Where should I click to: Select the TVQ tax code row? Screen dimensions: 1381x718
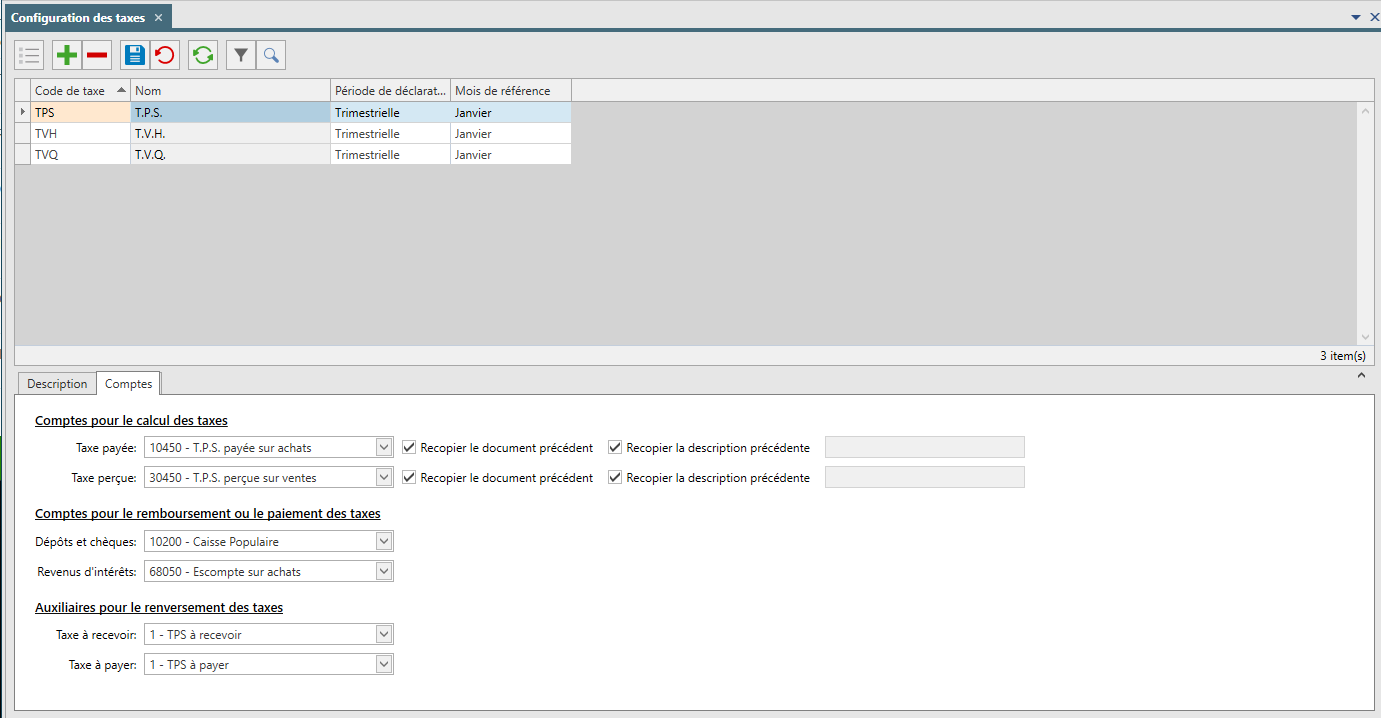click(x=81, y=155)
